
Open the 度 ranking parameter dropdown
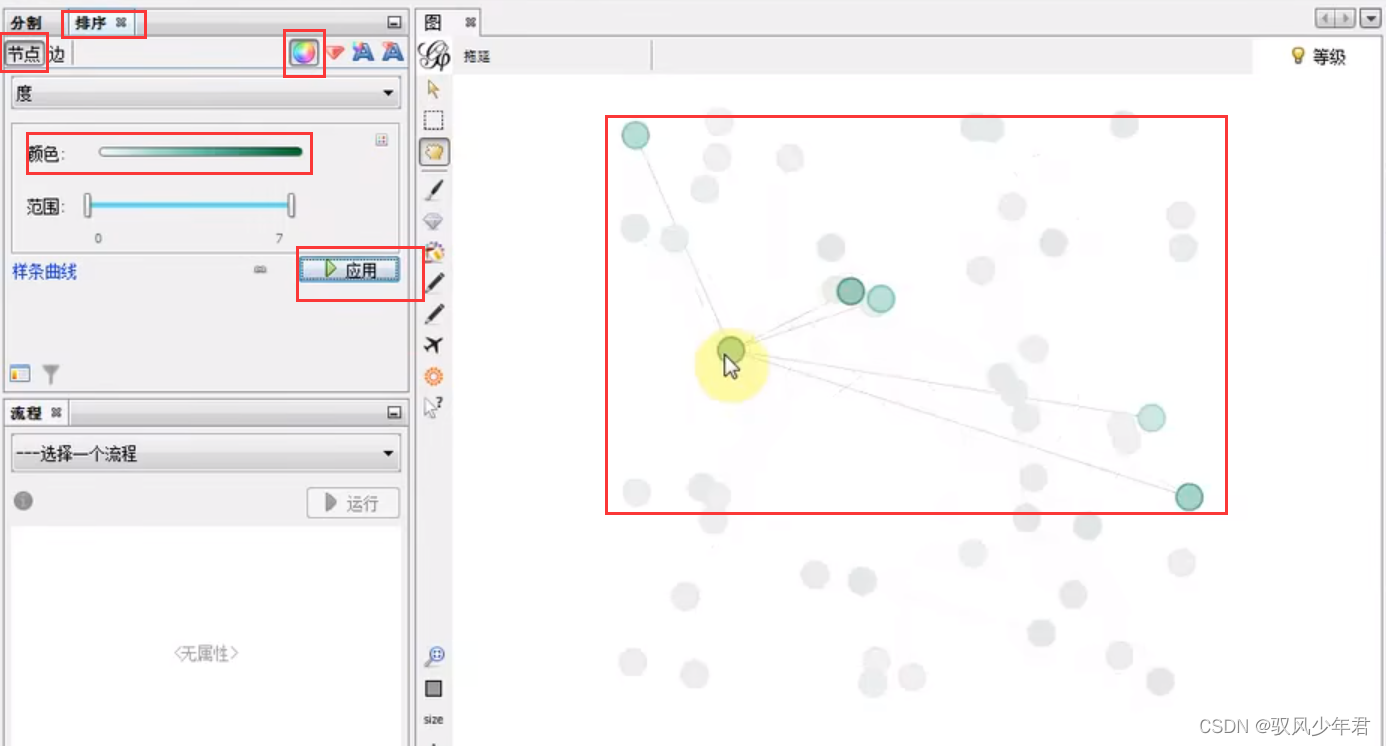click(206, 93)
